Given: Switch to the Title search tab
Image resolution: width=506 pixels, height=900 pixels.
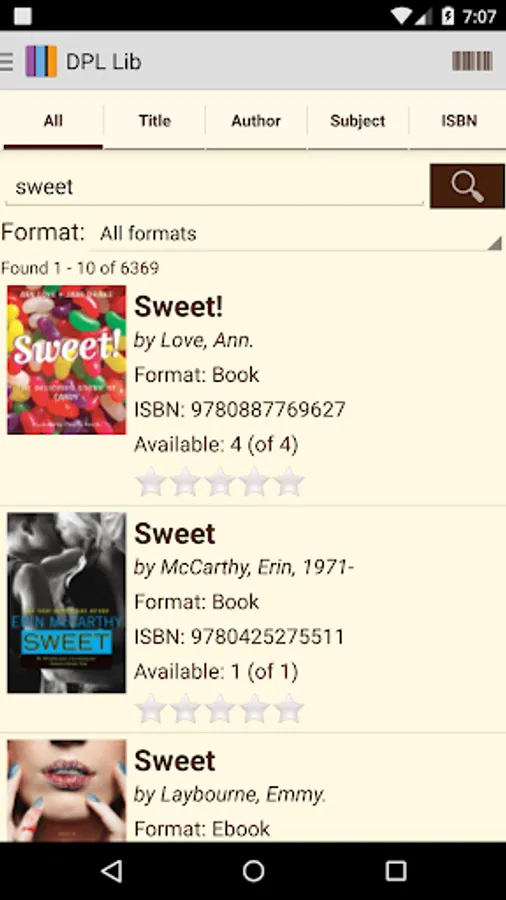Looking at the screenshot, I should tap(154, 121).
